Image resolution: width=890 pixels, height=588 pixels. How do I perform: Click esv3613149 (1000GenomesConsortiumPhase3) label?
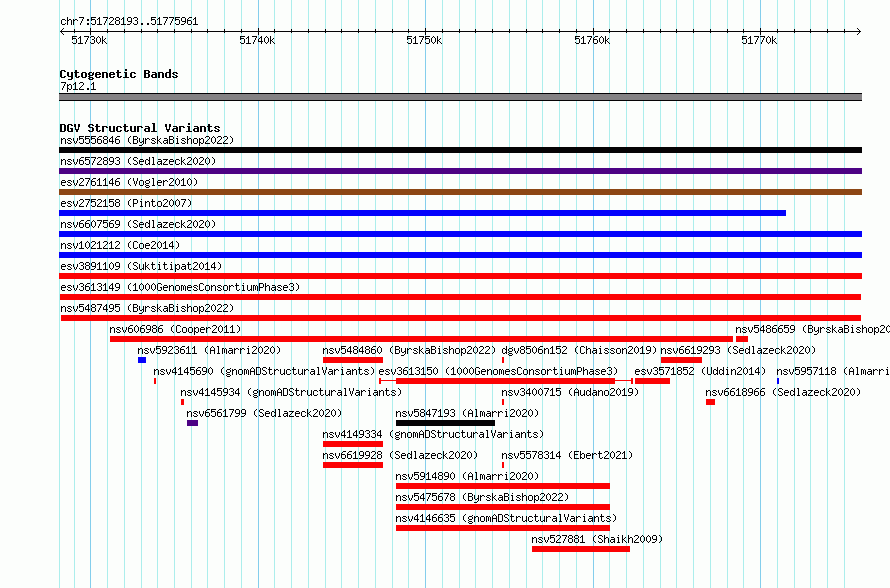click(x=180, y=287)
